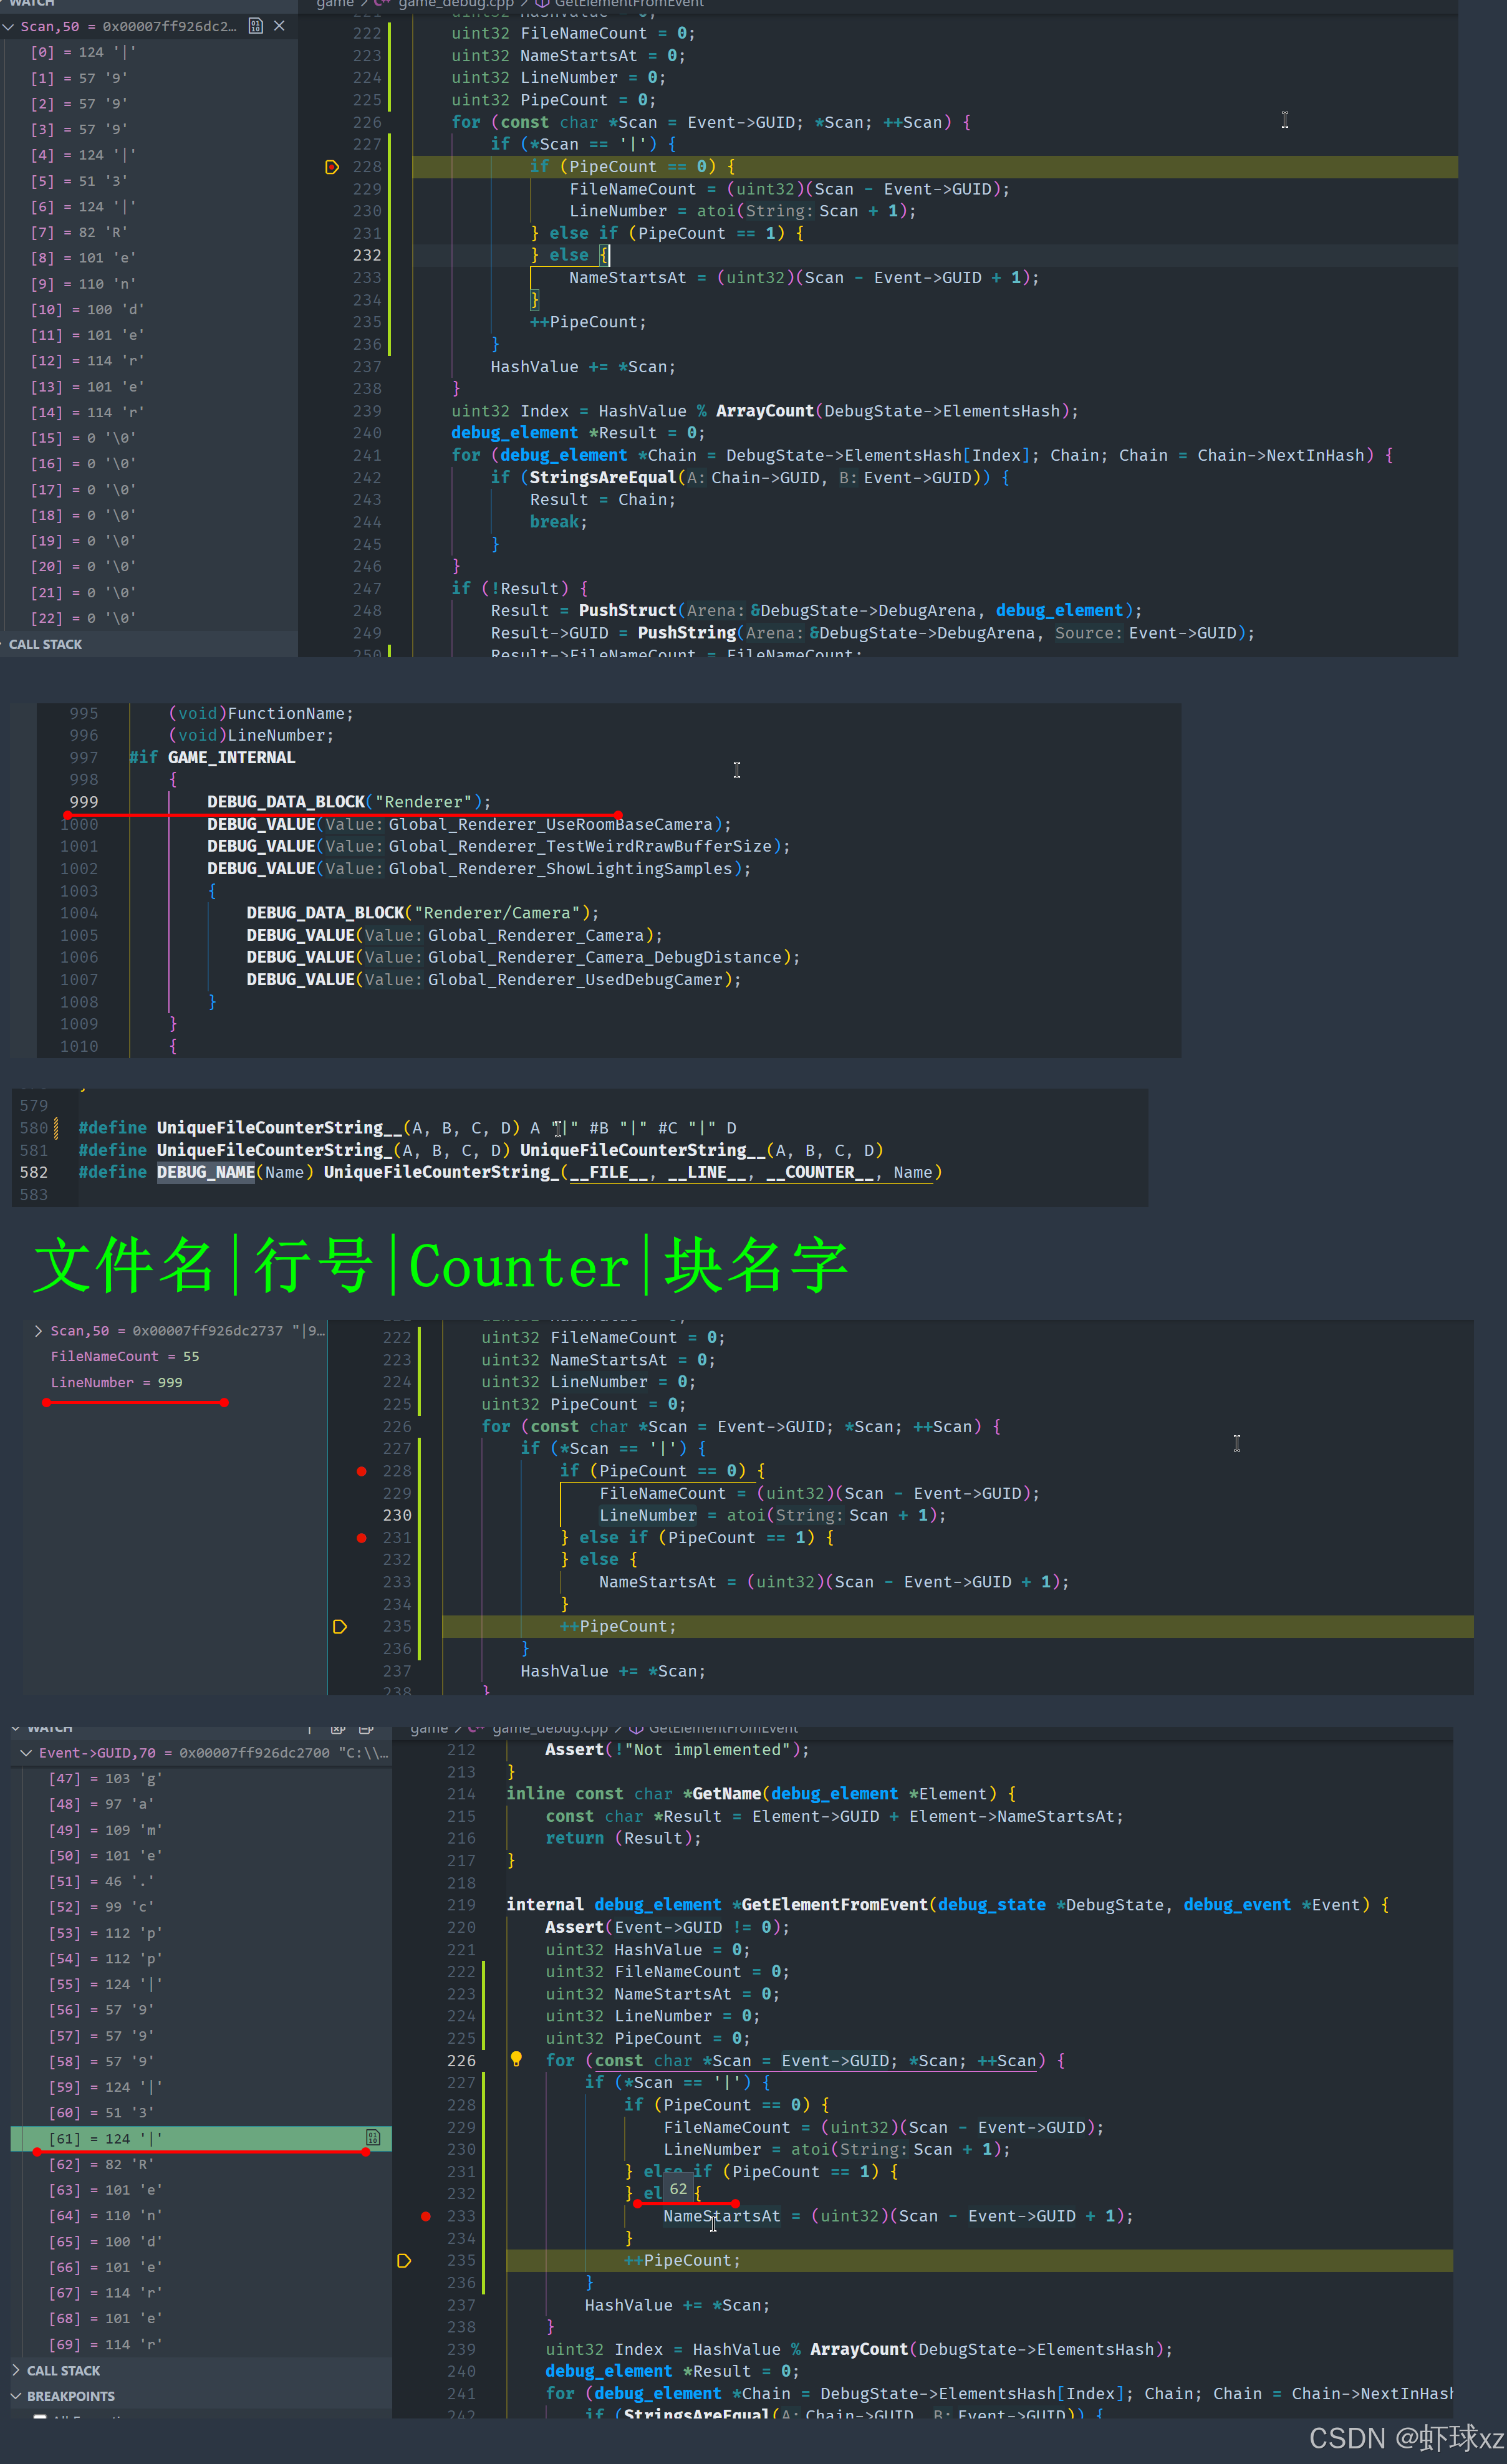This screenshot has width=1507, height=2464.
Task: Remove the Scan,50 watch expression
Action: (279, 26)
